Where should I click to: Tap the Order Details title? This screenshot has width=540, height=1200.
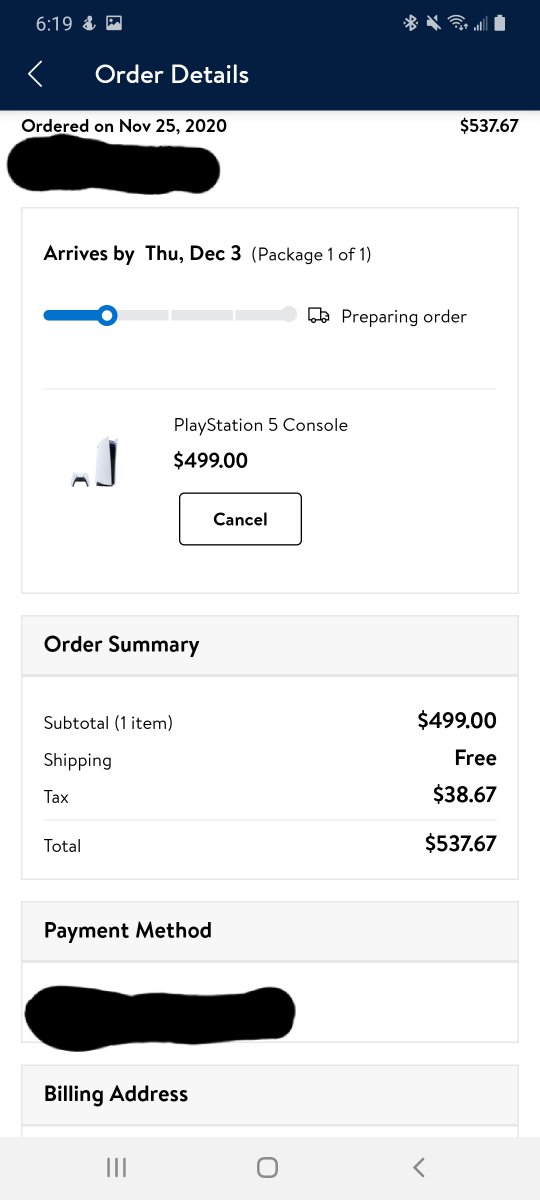coord(172,75)
